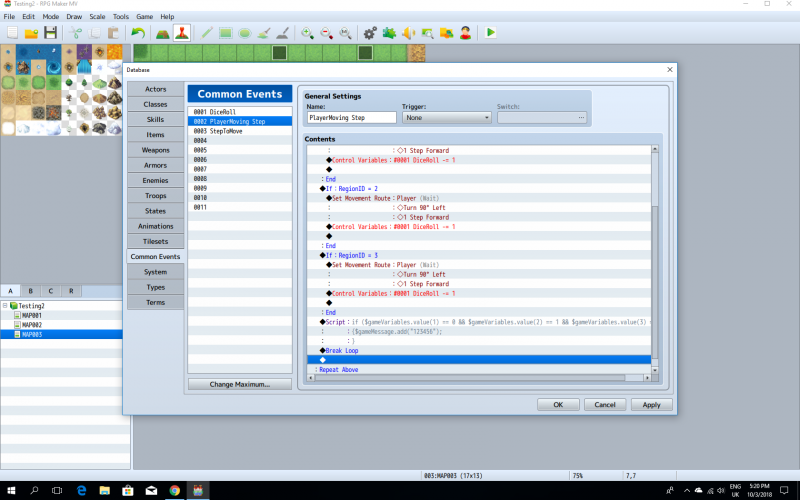The image size is (800, 500).
Task: Open the Game menu
Action: (x=144, y=16)
